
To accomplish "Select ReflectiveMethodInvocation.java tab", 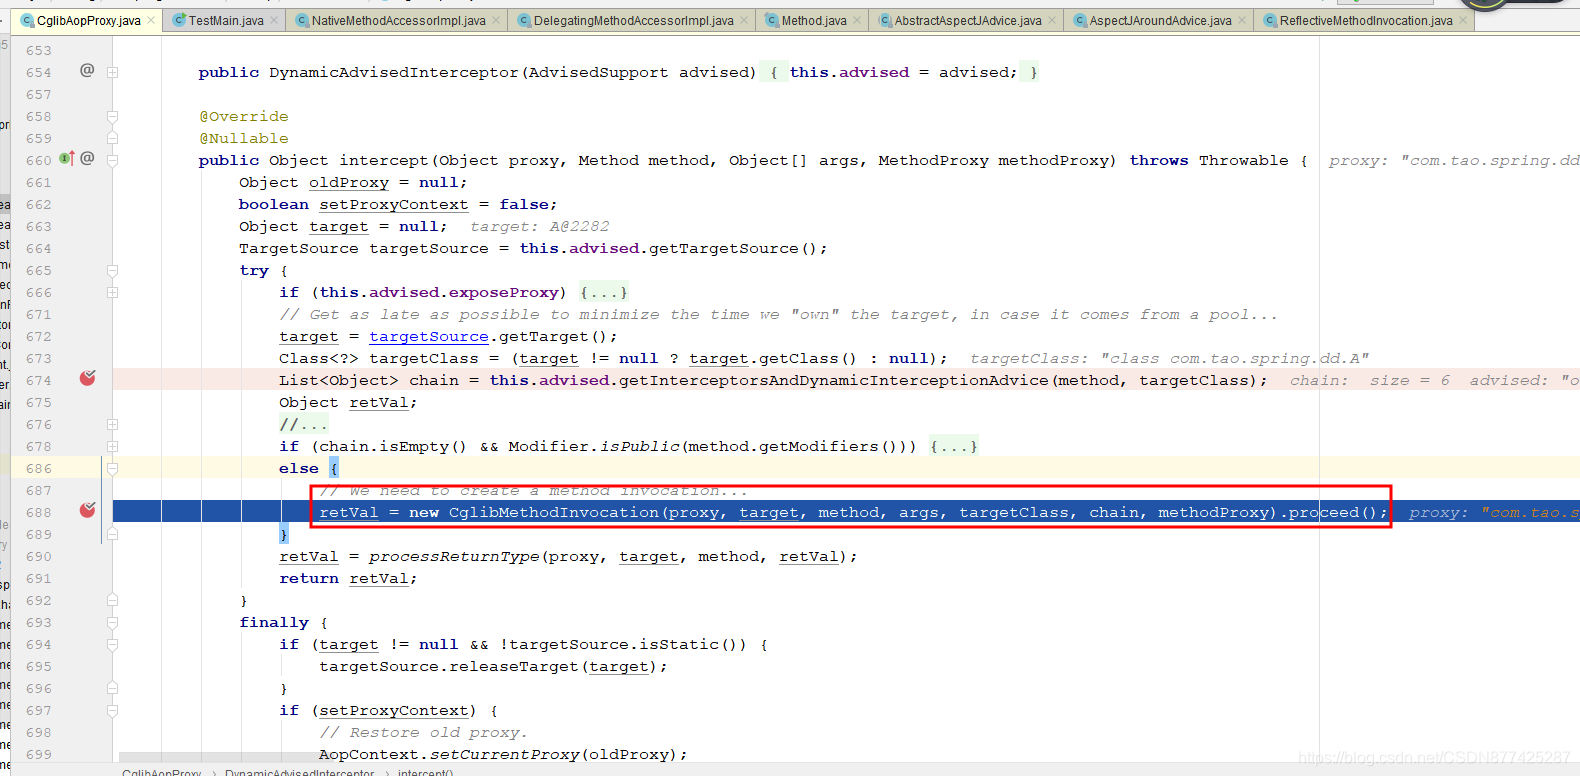I will (1366, 20).
